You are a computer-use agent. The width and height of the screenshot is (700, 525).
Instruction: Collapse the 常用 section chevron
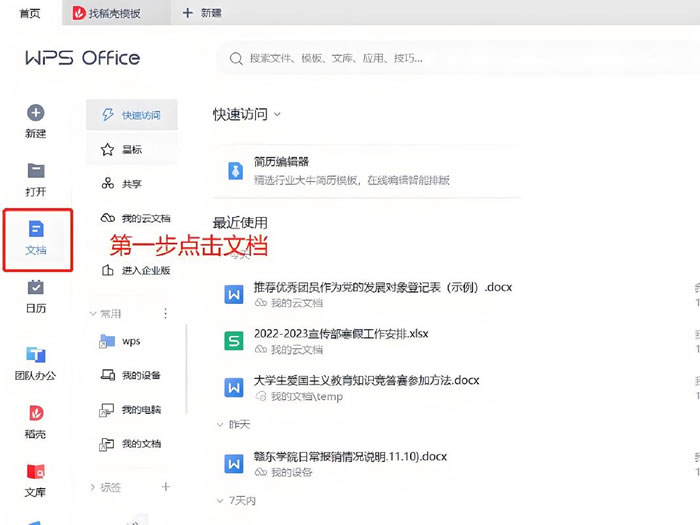tap(93, 314)
